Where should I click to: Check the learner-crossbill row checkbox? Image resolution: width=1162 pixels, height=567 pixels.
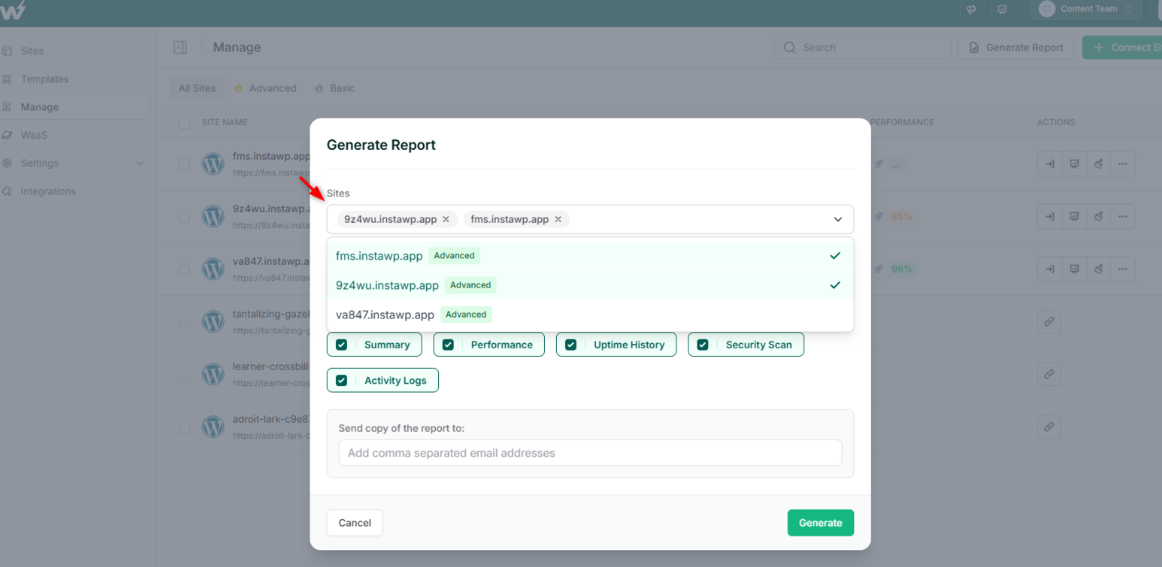[x=184, y=374]
